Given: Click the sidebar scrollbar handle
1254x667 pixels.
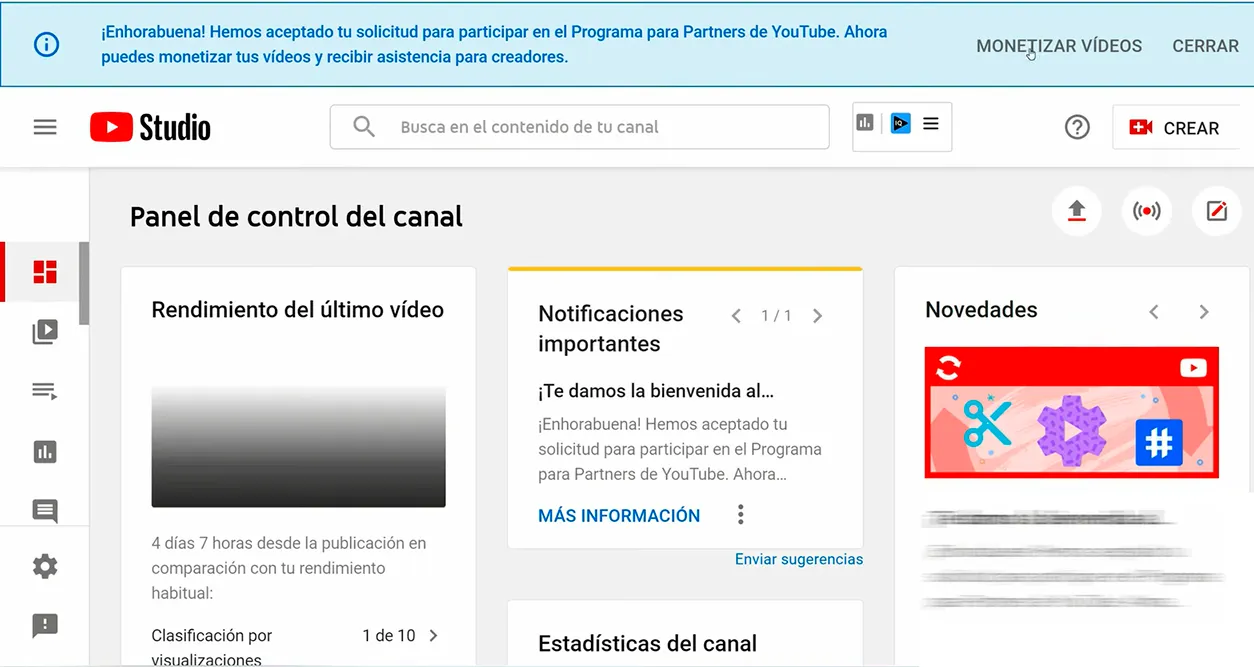Looking at the screenshot, I should click(84, 283).
